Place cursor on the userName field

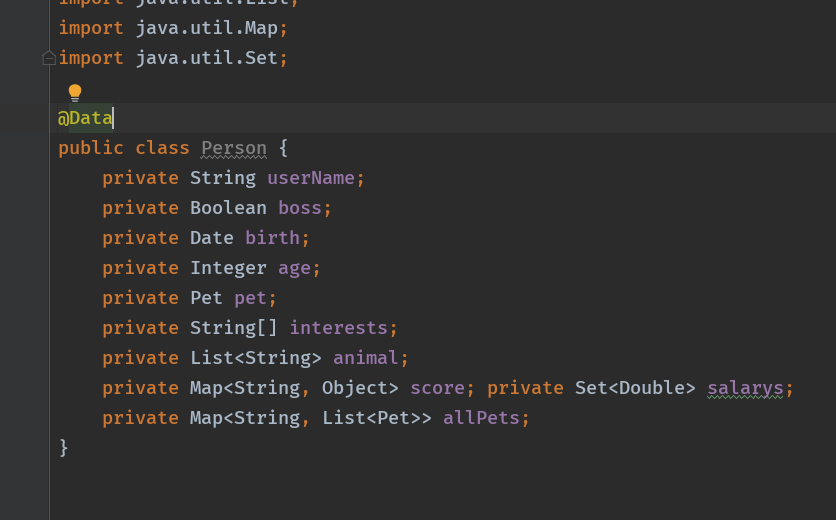(x=310, y=178)
